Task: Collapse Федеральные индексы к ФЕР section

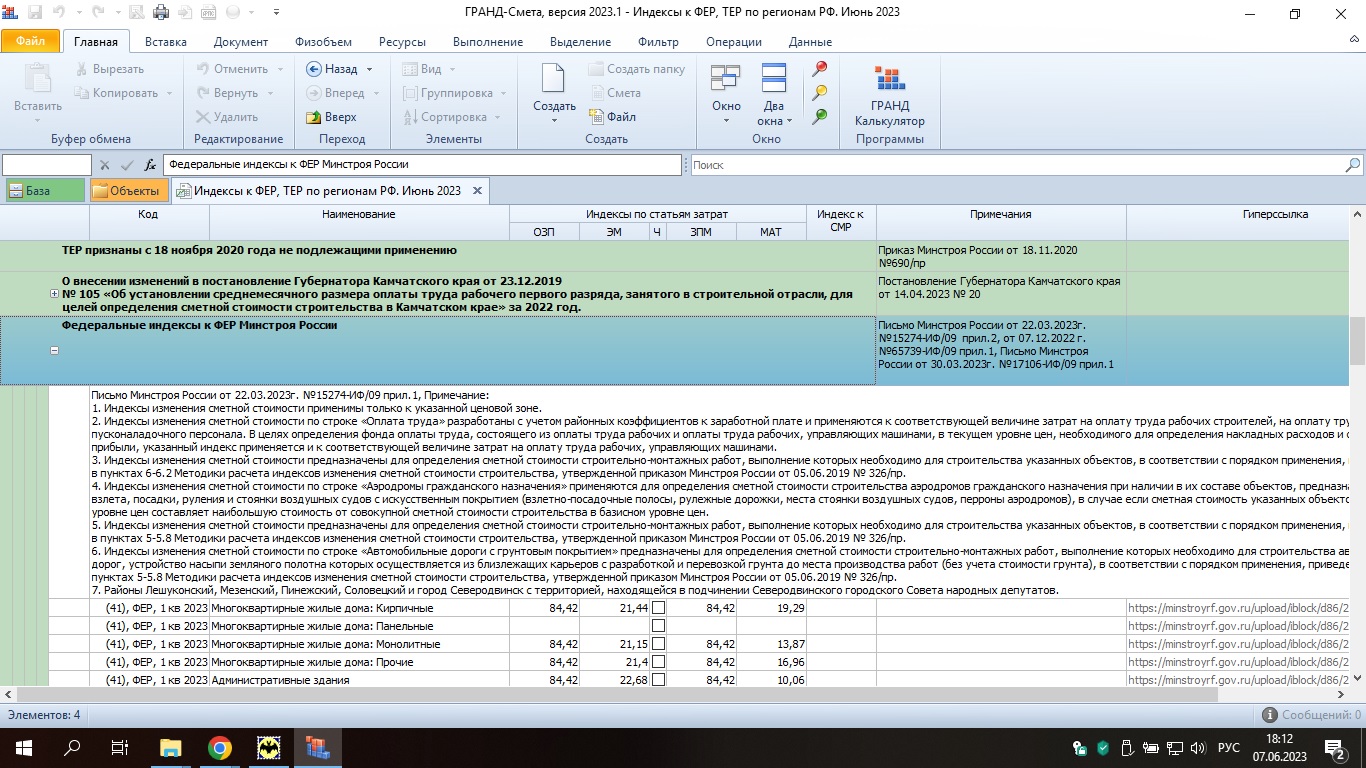Action: [x=54, y=350]
